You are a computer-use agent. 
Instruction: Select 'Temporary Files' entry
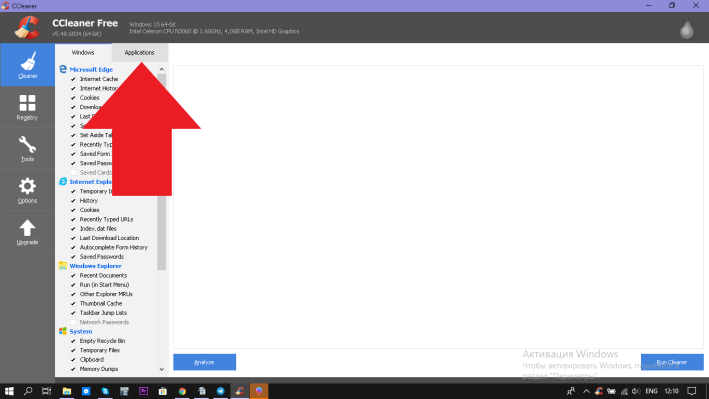(99, 350)
